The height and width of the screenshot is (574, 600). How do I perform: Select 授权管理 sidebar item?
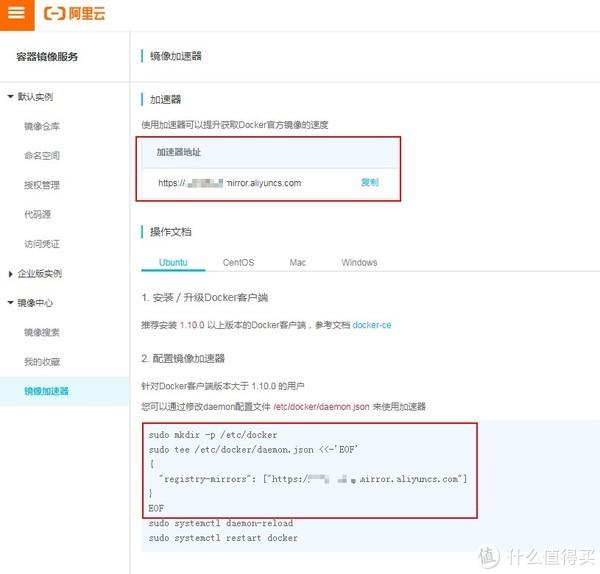[42, 185]
